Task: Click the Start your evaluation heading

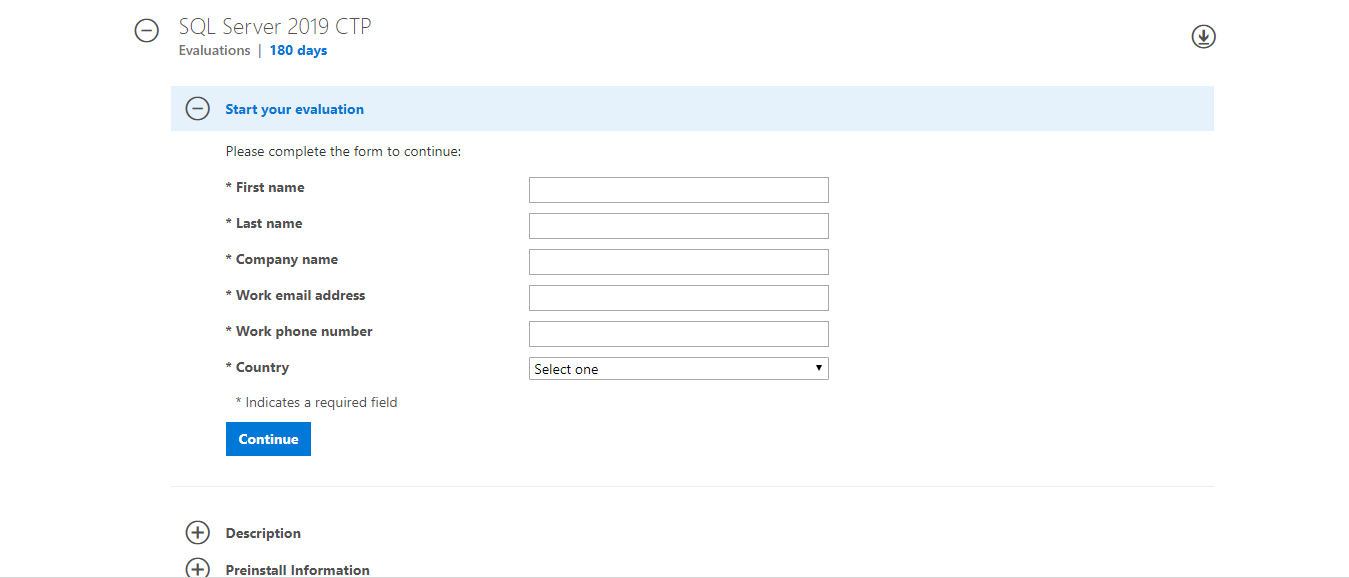Action: coord(294,109)
